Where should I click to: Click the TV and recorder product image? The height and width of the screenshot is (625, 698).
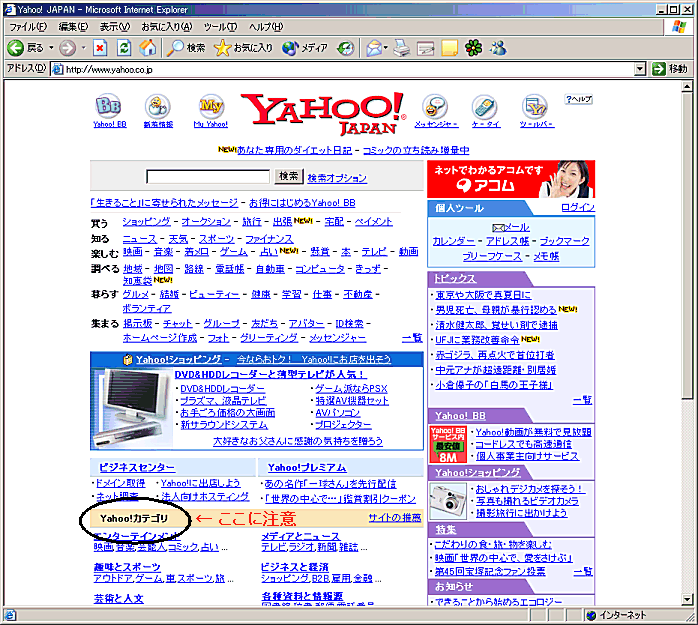133,407
